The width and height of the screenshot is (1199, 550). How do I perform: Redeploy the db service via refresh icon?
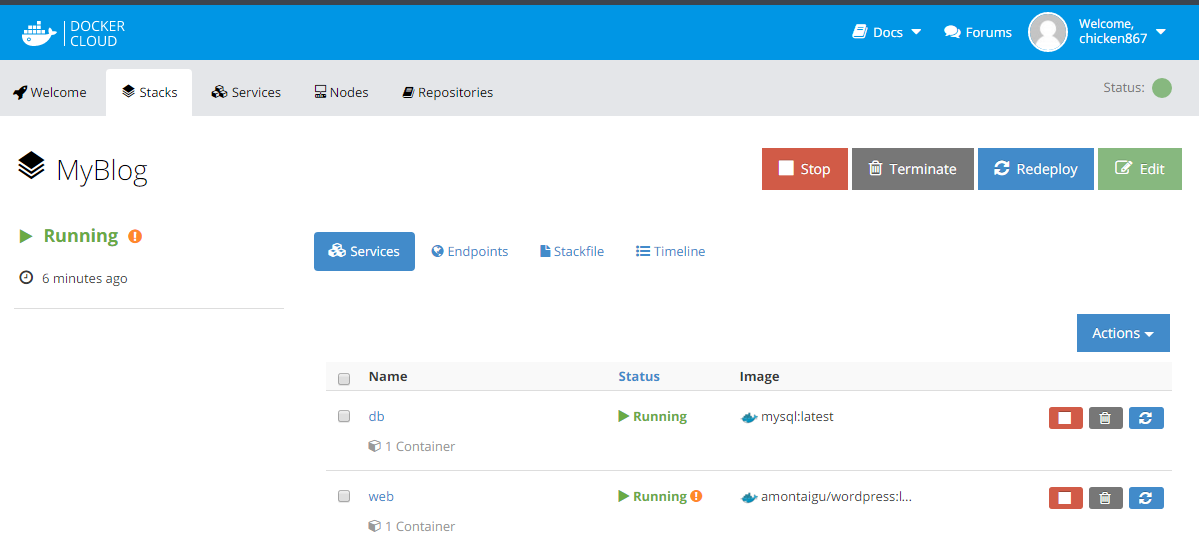click(x=1146, y=418)
